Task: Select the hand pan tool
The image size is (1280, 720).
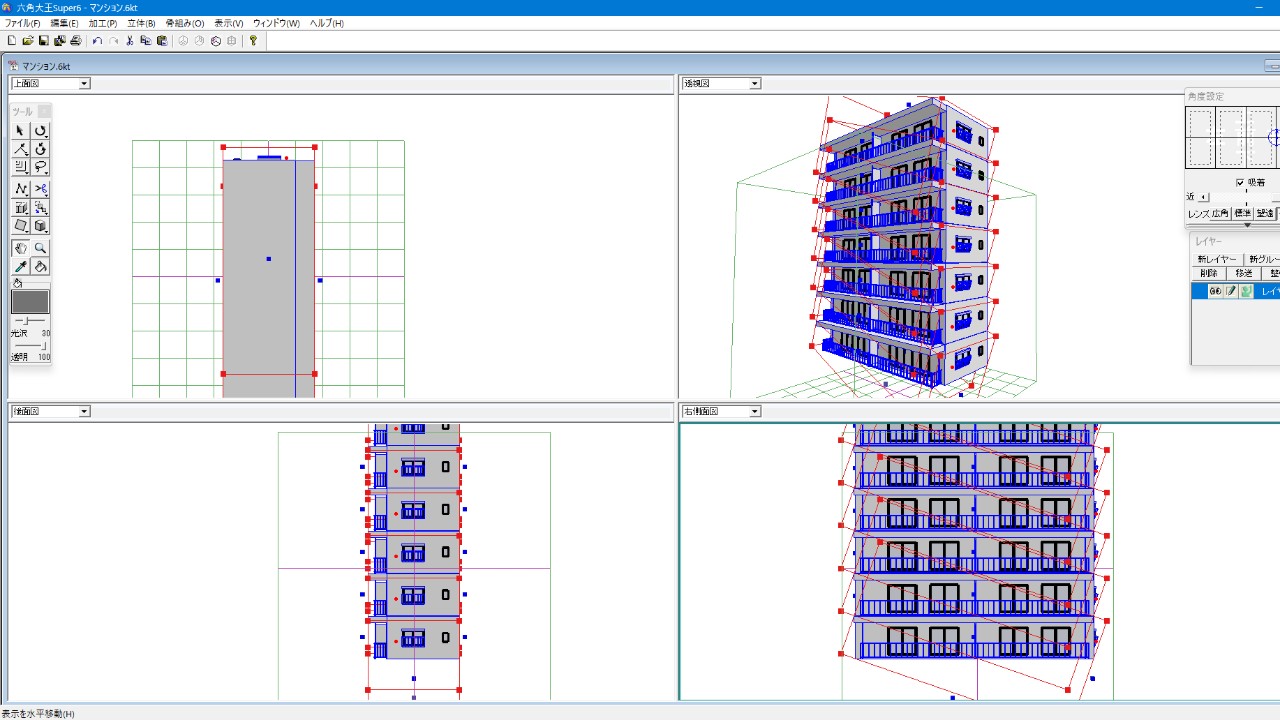Action: [x=20, y=248]
